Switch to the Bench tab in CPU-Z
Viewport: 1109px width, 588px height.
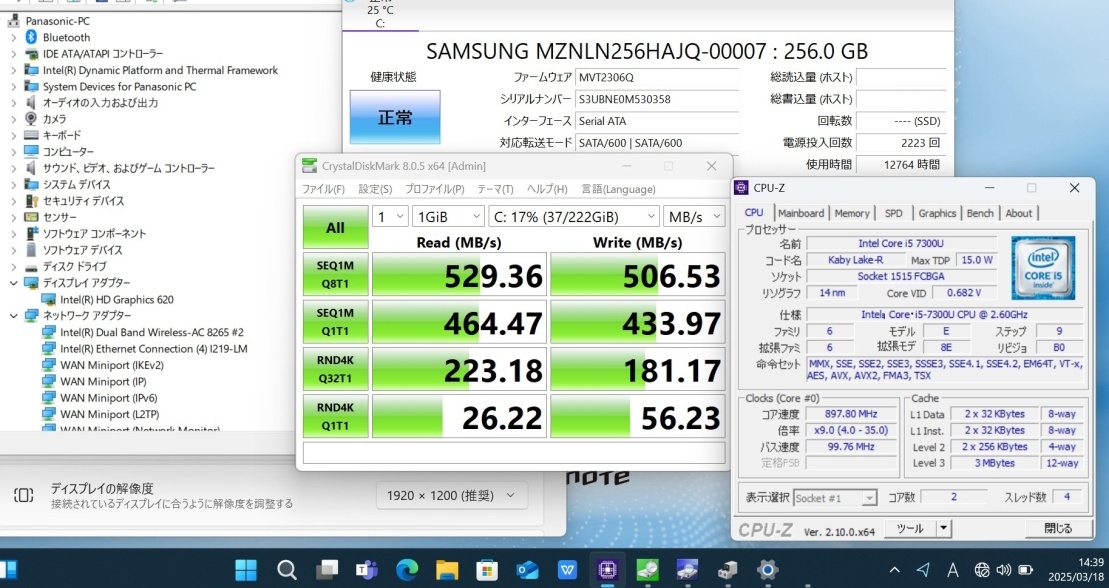tap(980, 213)
